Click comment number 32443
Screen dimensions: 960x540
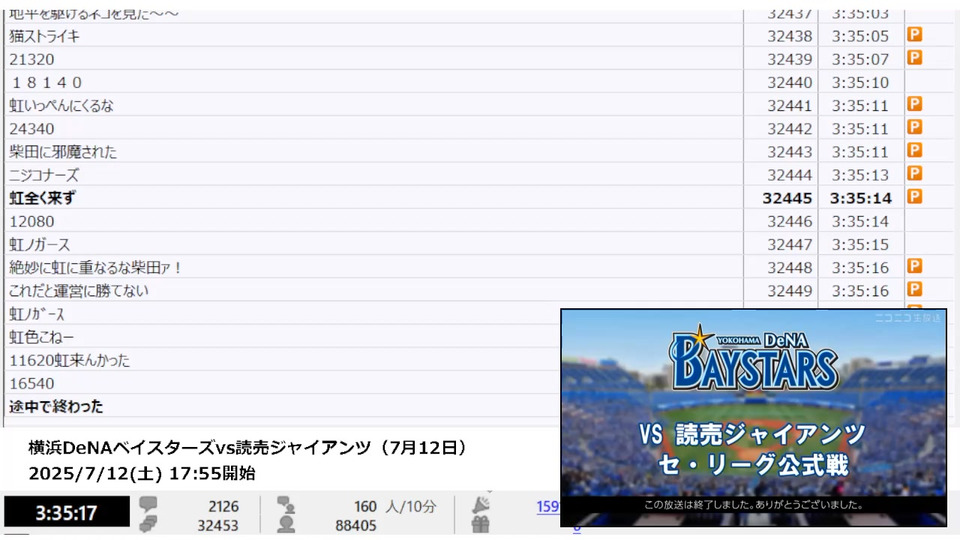(790, 152)
